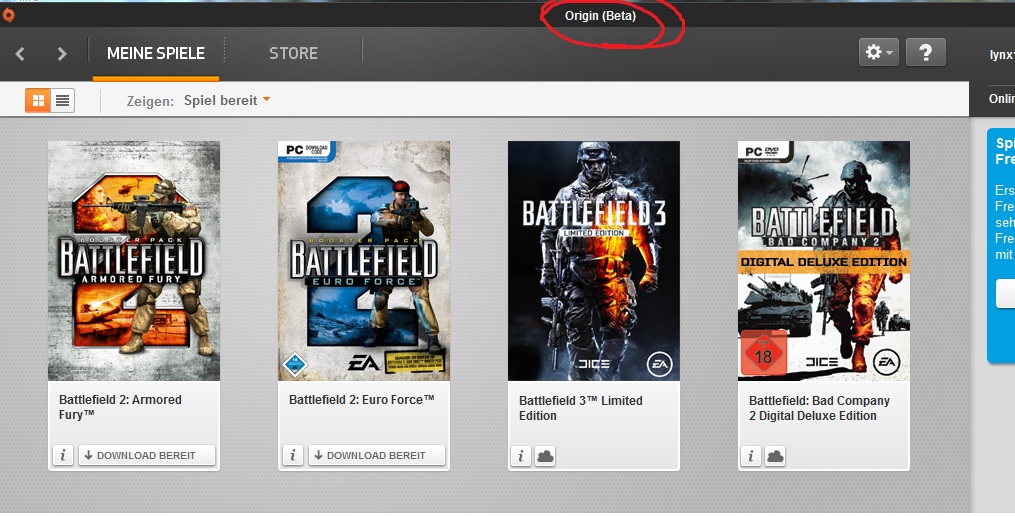This screenshot has height=516, width=1015.
Task: Show info for Battlefield 2: Armored Fury
Action: [x=63, y=455]
